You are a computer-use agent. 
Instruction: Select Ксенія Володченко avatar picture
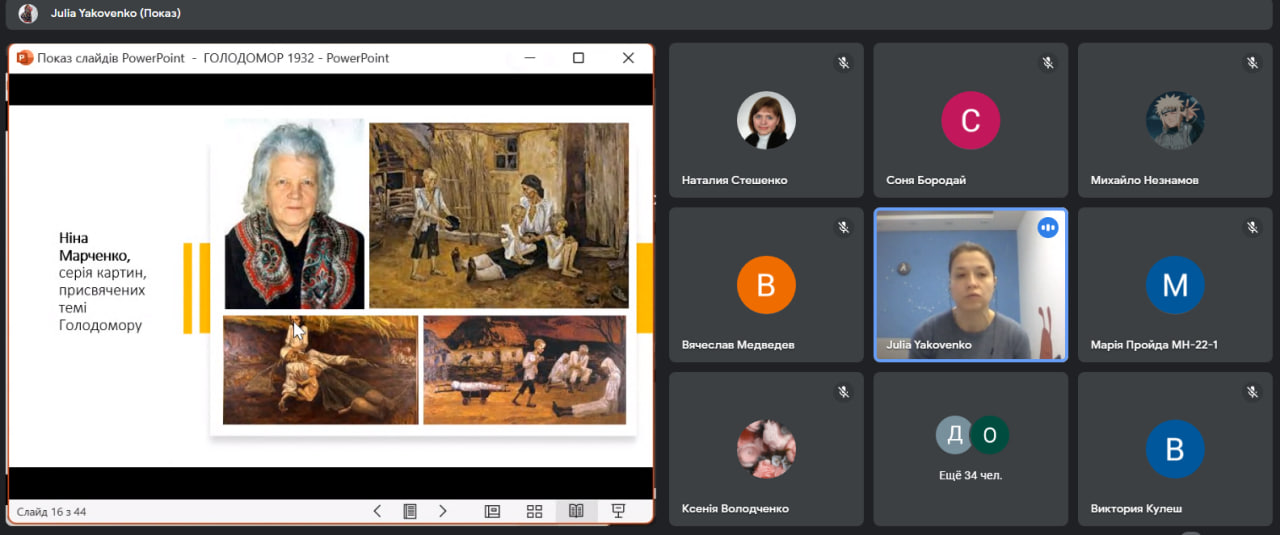[x=766, y=449]
